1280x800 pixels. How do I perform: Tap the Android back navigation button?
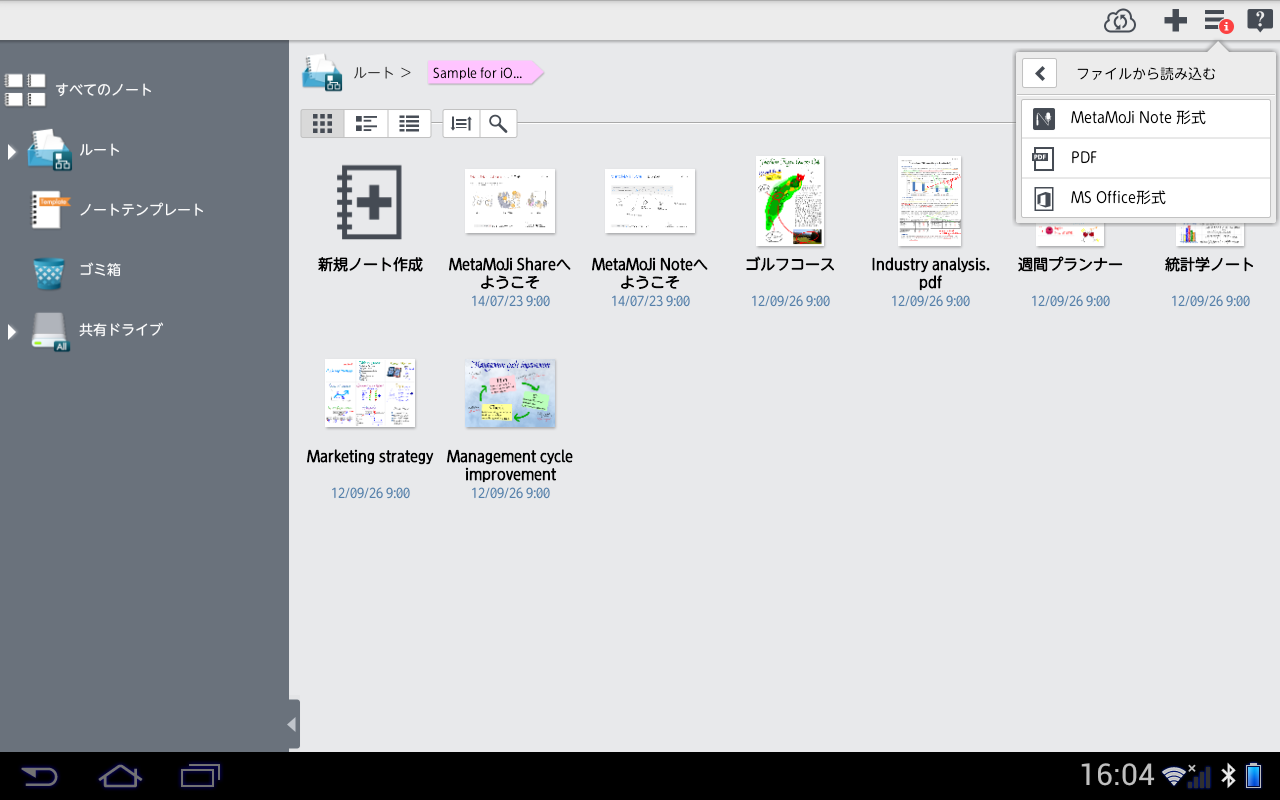pos(39,776)
